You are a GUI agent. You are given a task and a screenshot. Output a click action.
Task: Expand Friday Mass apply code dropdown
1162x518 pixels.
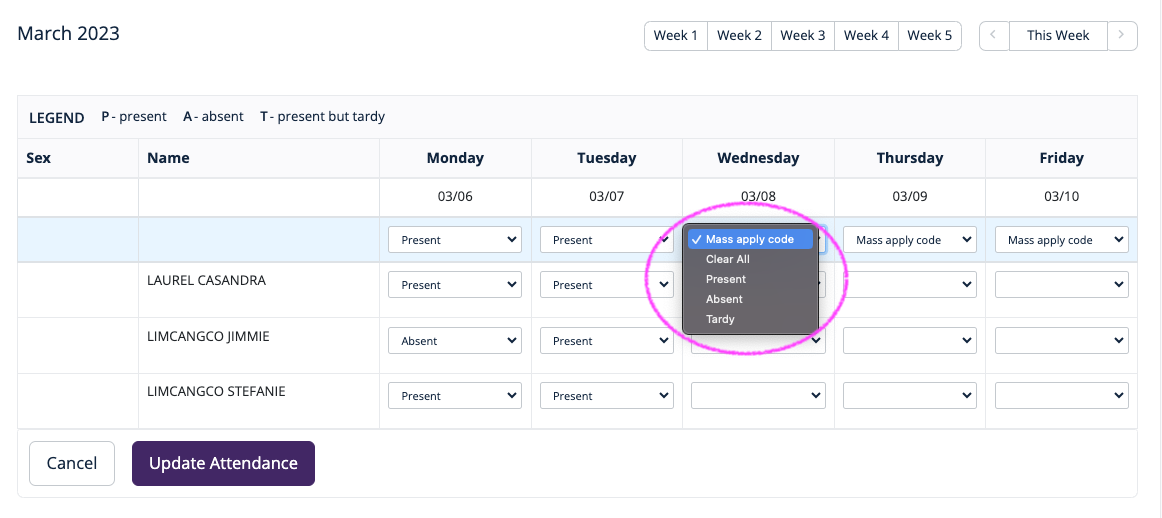pyautogui.click(x=1061, y=240)
